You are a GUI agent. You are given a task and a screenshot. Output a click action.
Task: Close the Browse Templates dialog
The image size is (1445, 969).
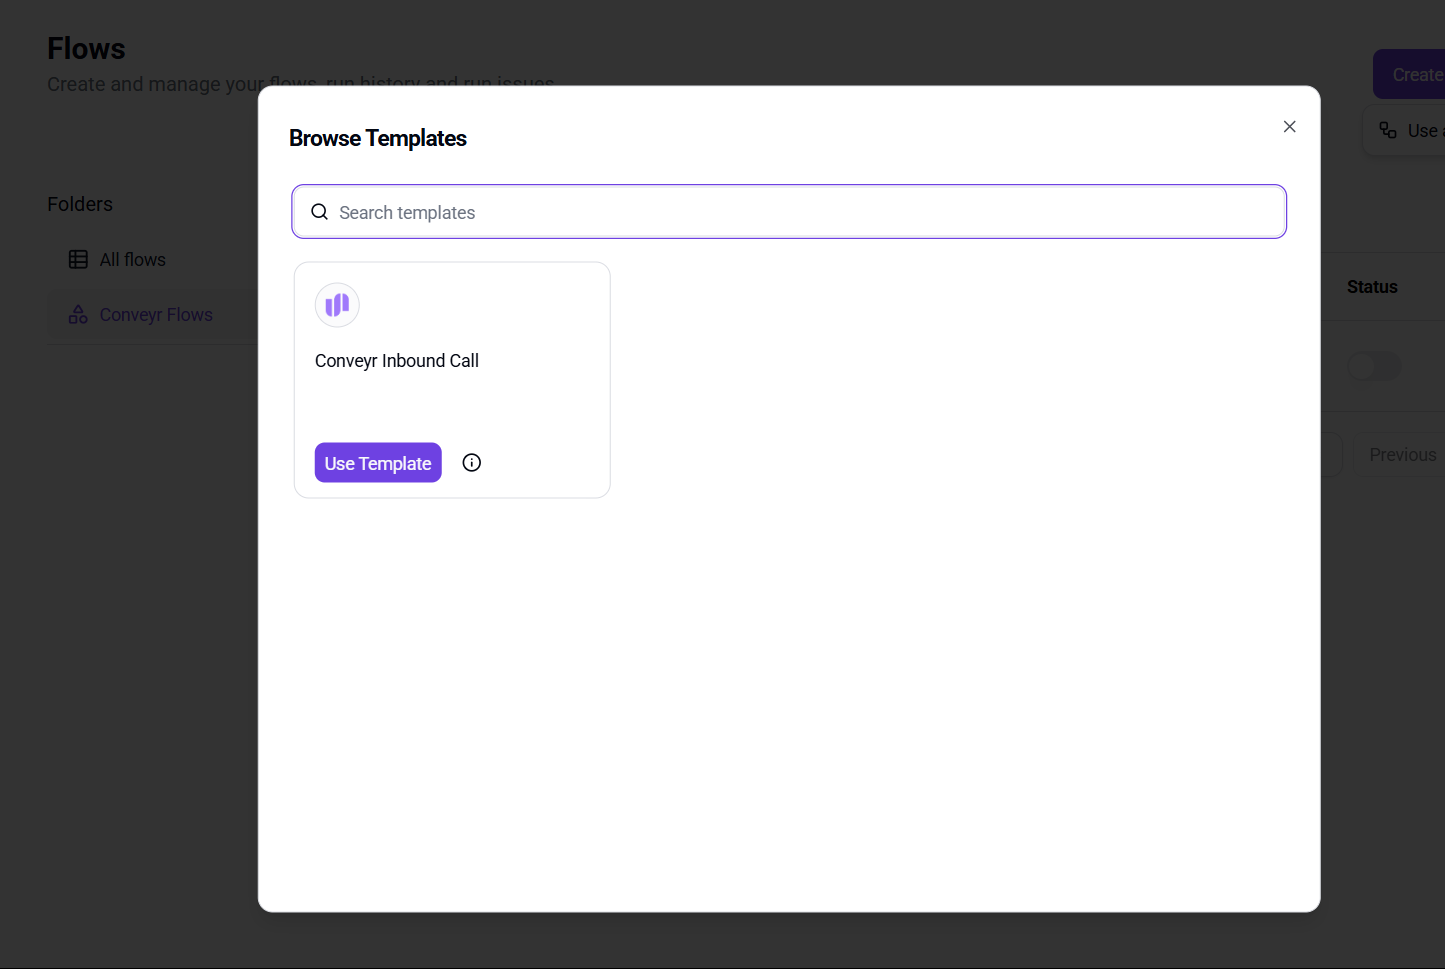1290,127
